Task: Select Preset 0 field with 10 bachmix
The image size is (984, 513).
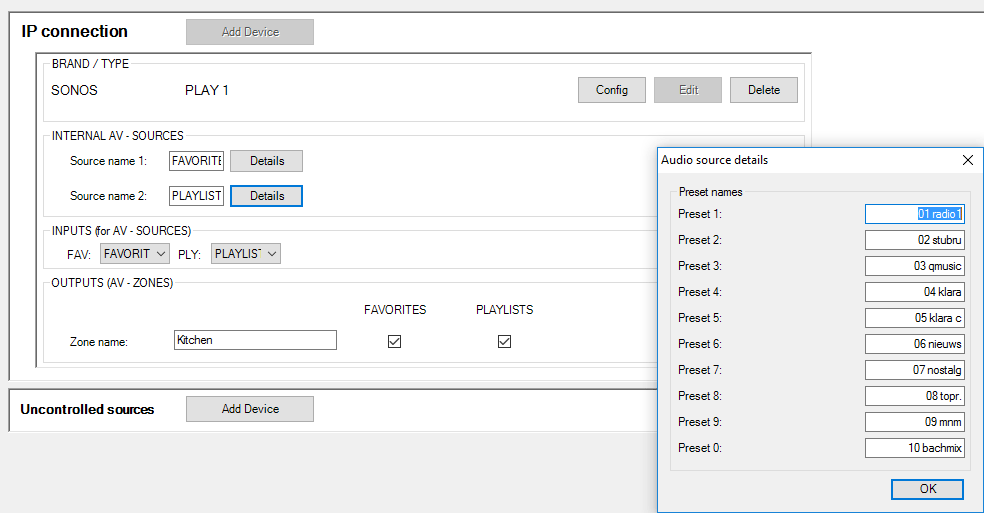Action: [914, 448]
